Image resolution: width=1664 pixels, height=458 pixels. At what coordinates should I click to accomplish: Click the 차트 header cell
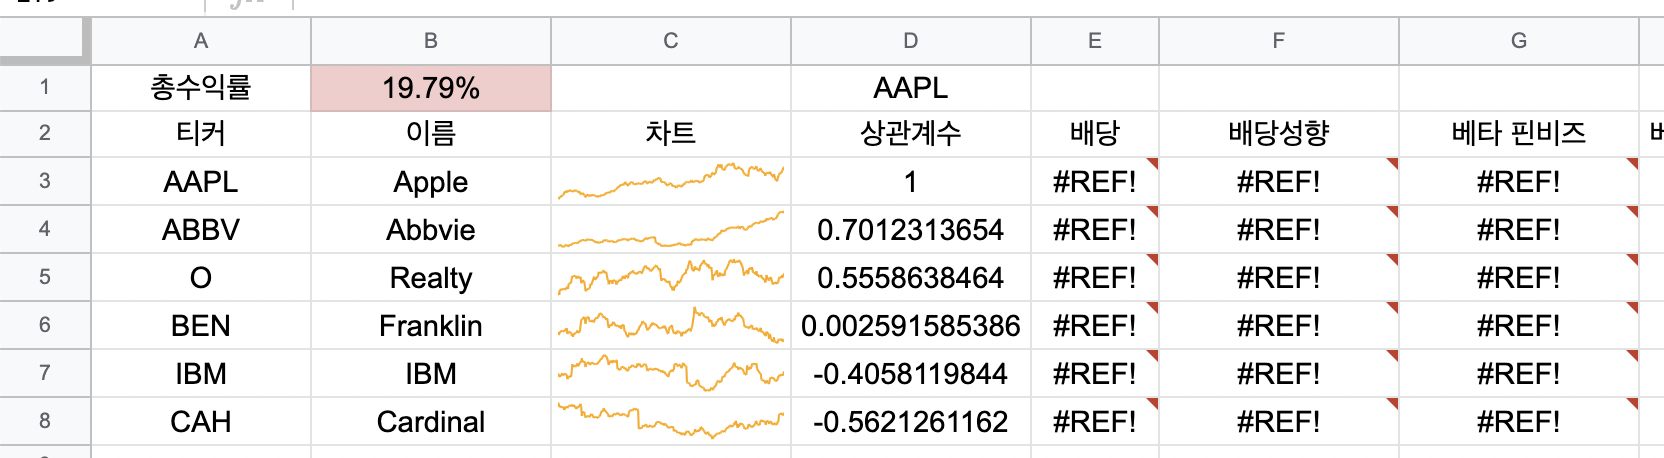pyautogui.click(x=671, y=133)
